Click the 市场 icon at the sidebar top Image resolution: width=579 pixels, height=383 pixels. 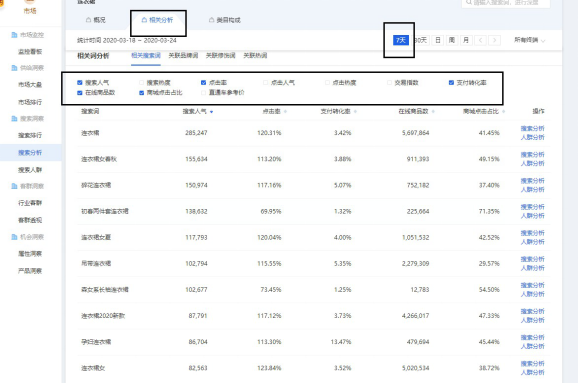point(30,1)
